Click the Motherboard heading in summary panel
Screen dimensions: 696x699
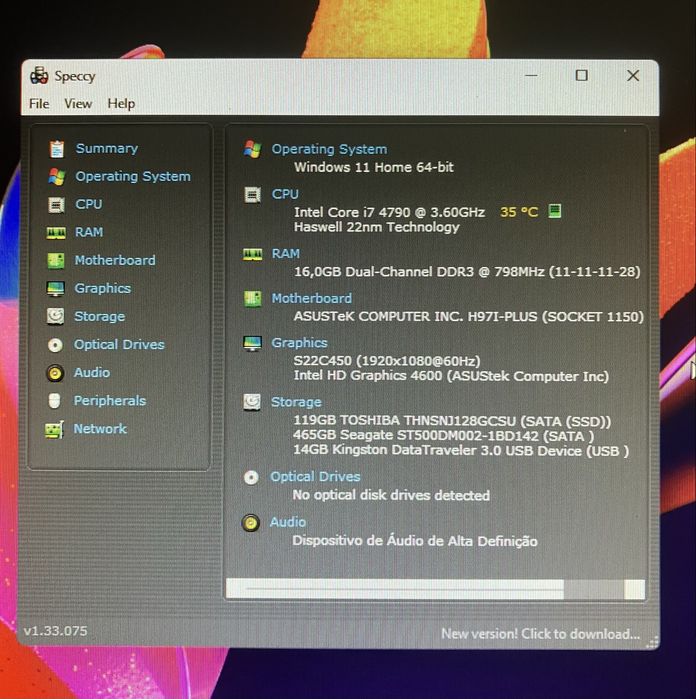(312, 298)
